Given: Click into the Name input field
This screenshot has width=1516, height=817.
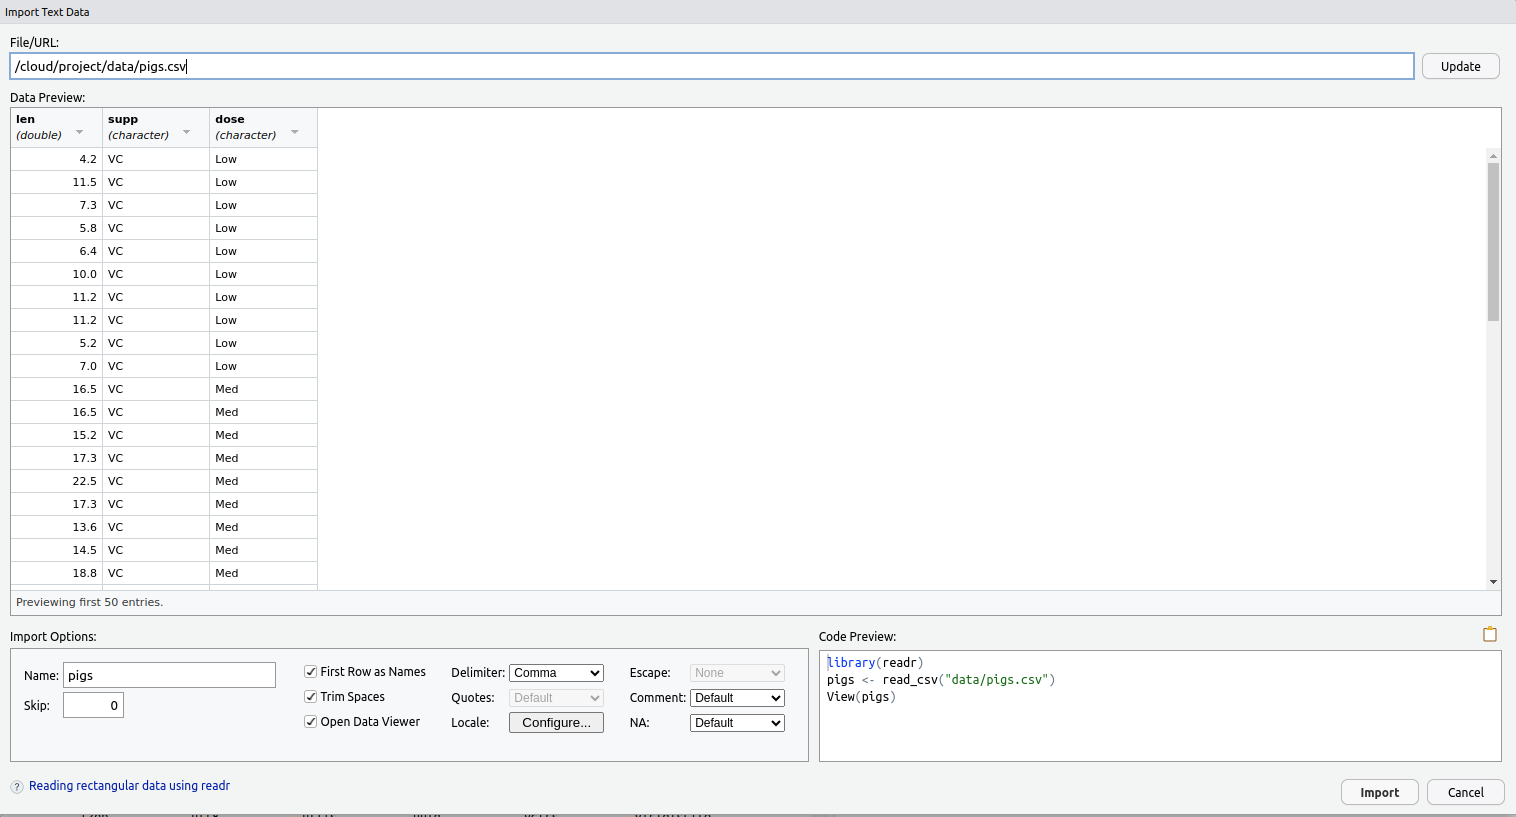Looking at the screenshot, I should (169, 675).
